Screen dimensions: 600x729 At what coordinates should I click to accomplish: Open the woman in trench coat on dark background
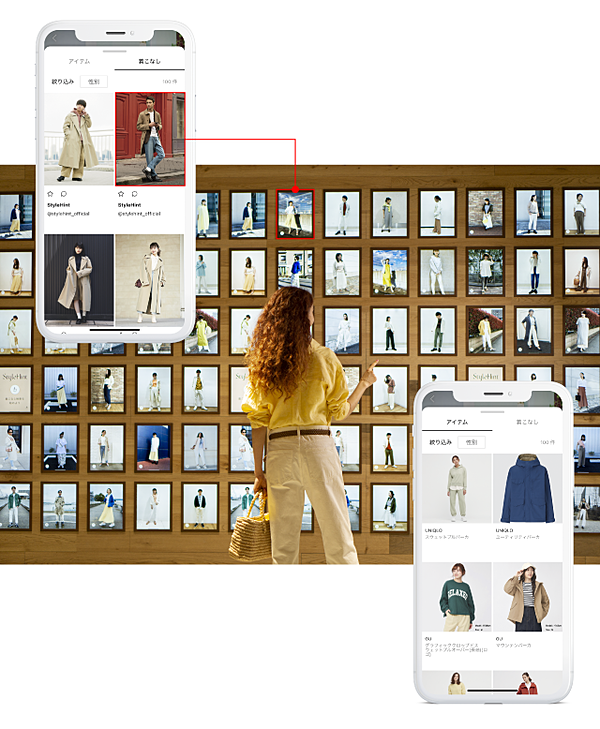[x=79, y=279]
